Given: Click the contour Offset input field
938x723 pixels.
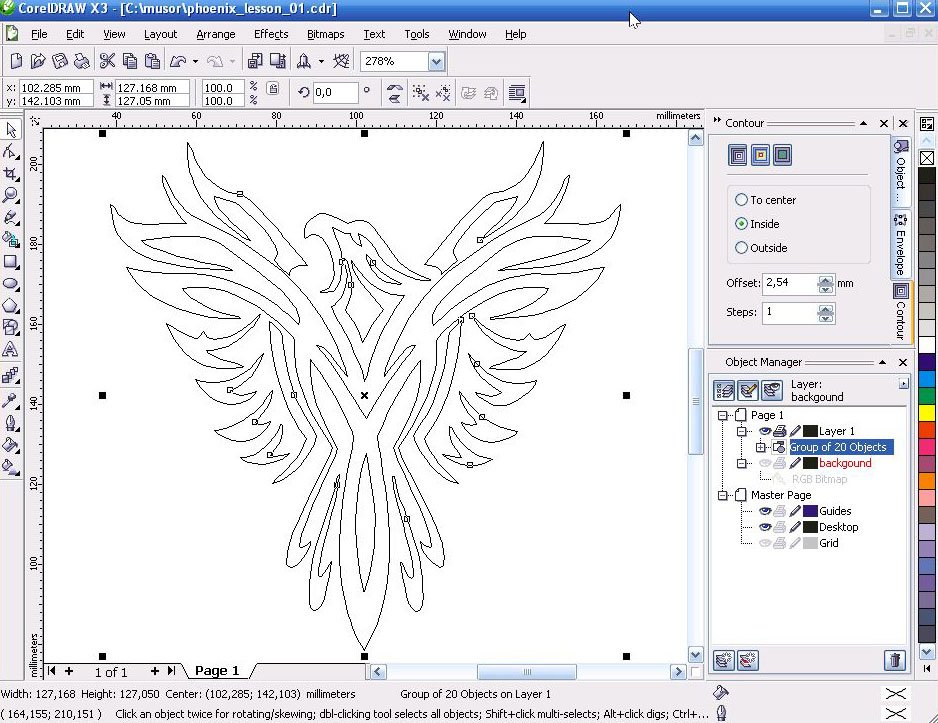Looking at the screenshot, I should [788, 283].
